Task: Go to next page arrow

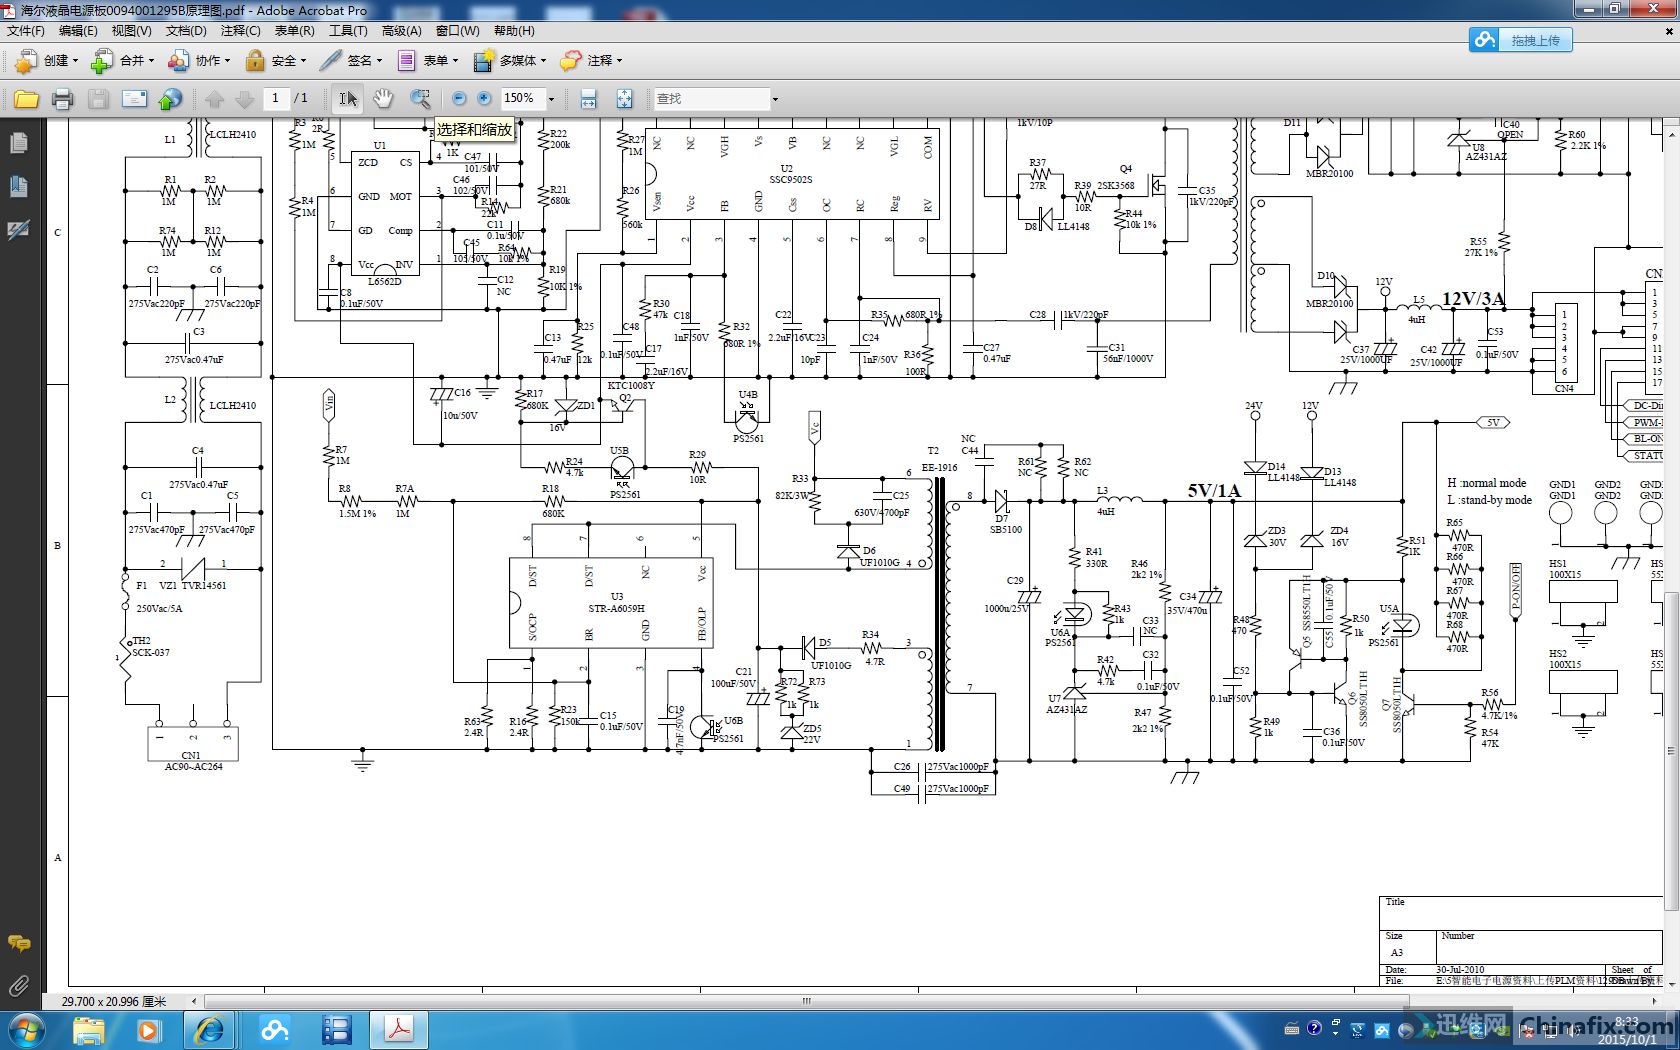Action: (244, 99)
